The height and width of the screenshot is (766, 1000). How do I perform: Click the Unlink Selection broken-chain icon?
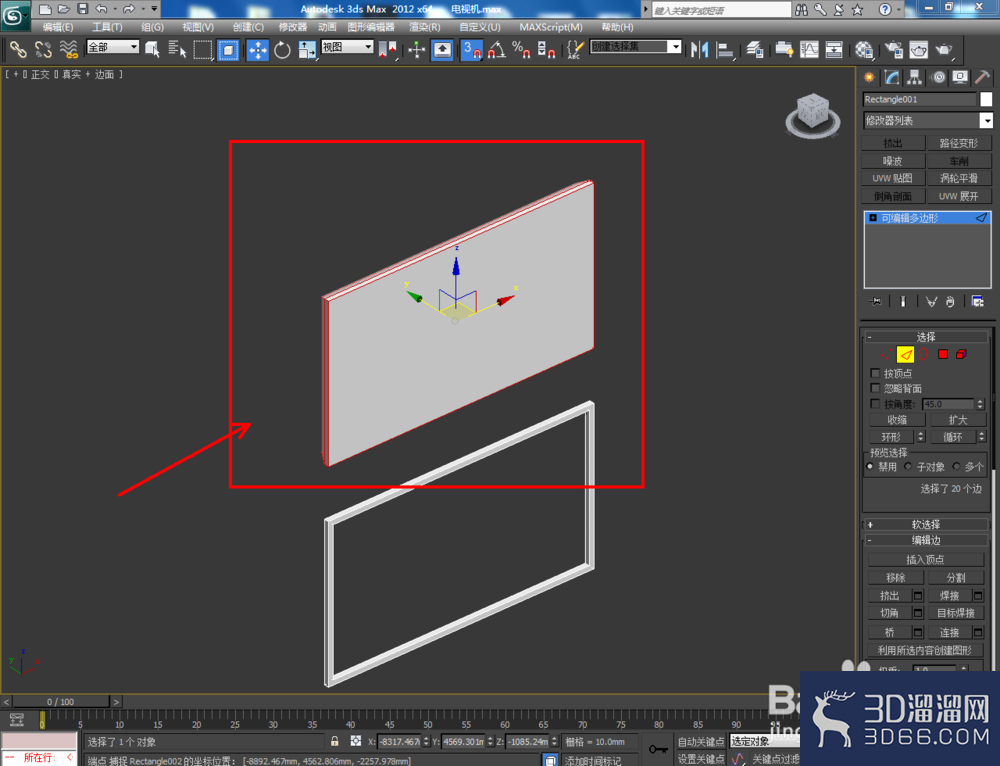[x=43, y=49]
